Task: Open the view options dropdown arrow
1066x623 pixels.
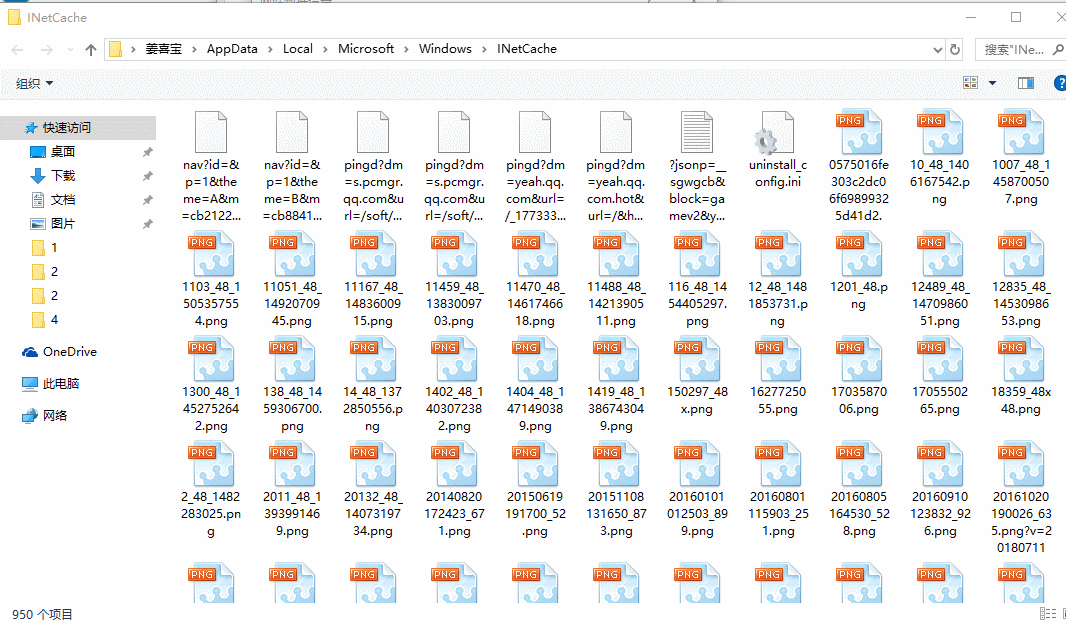Action: click(992, 83)
